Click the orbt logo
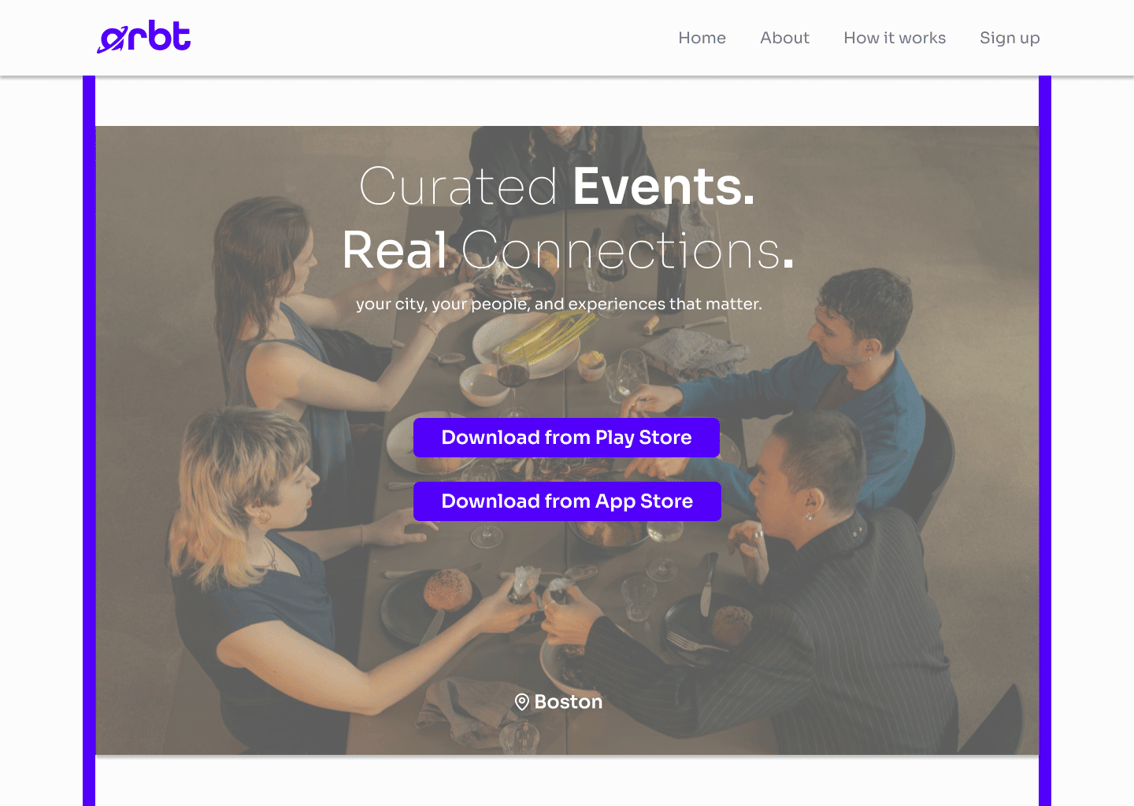 click(144, 37)
